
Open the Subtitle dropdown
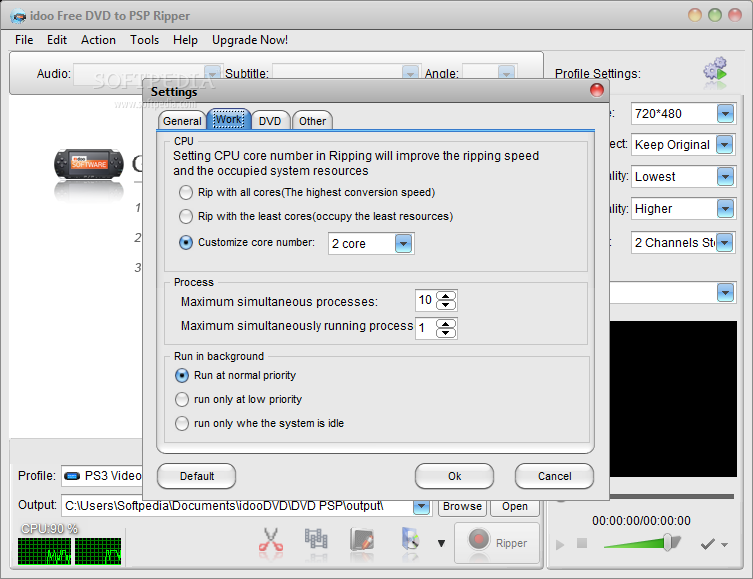410,73
